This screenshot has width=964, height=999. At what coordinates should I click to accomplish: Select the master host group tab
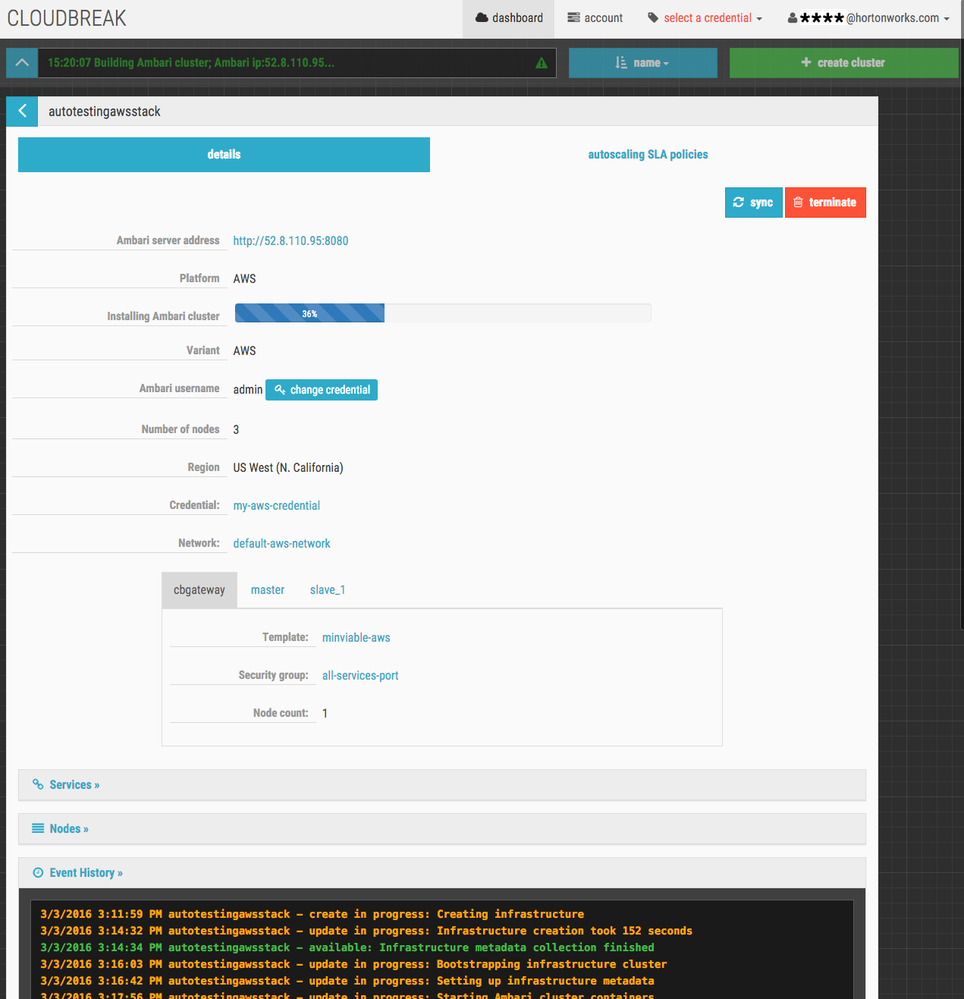point(268,590)
